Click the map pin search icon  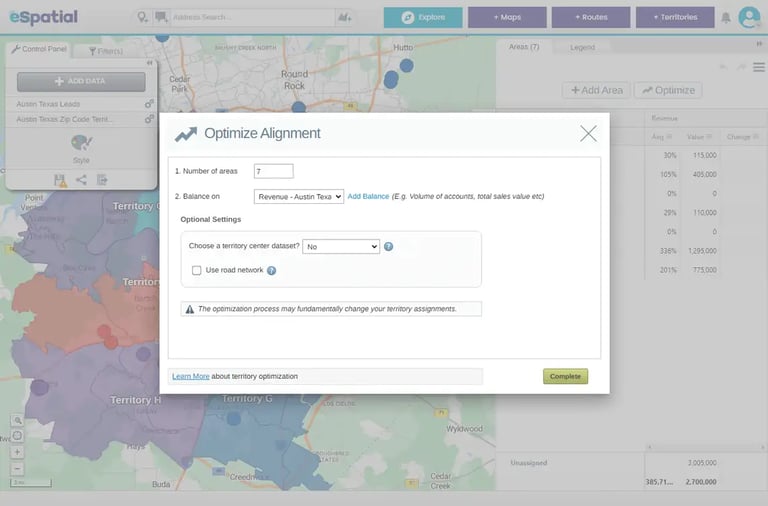pyautogui.click(x=142, y=17)
